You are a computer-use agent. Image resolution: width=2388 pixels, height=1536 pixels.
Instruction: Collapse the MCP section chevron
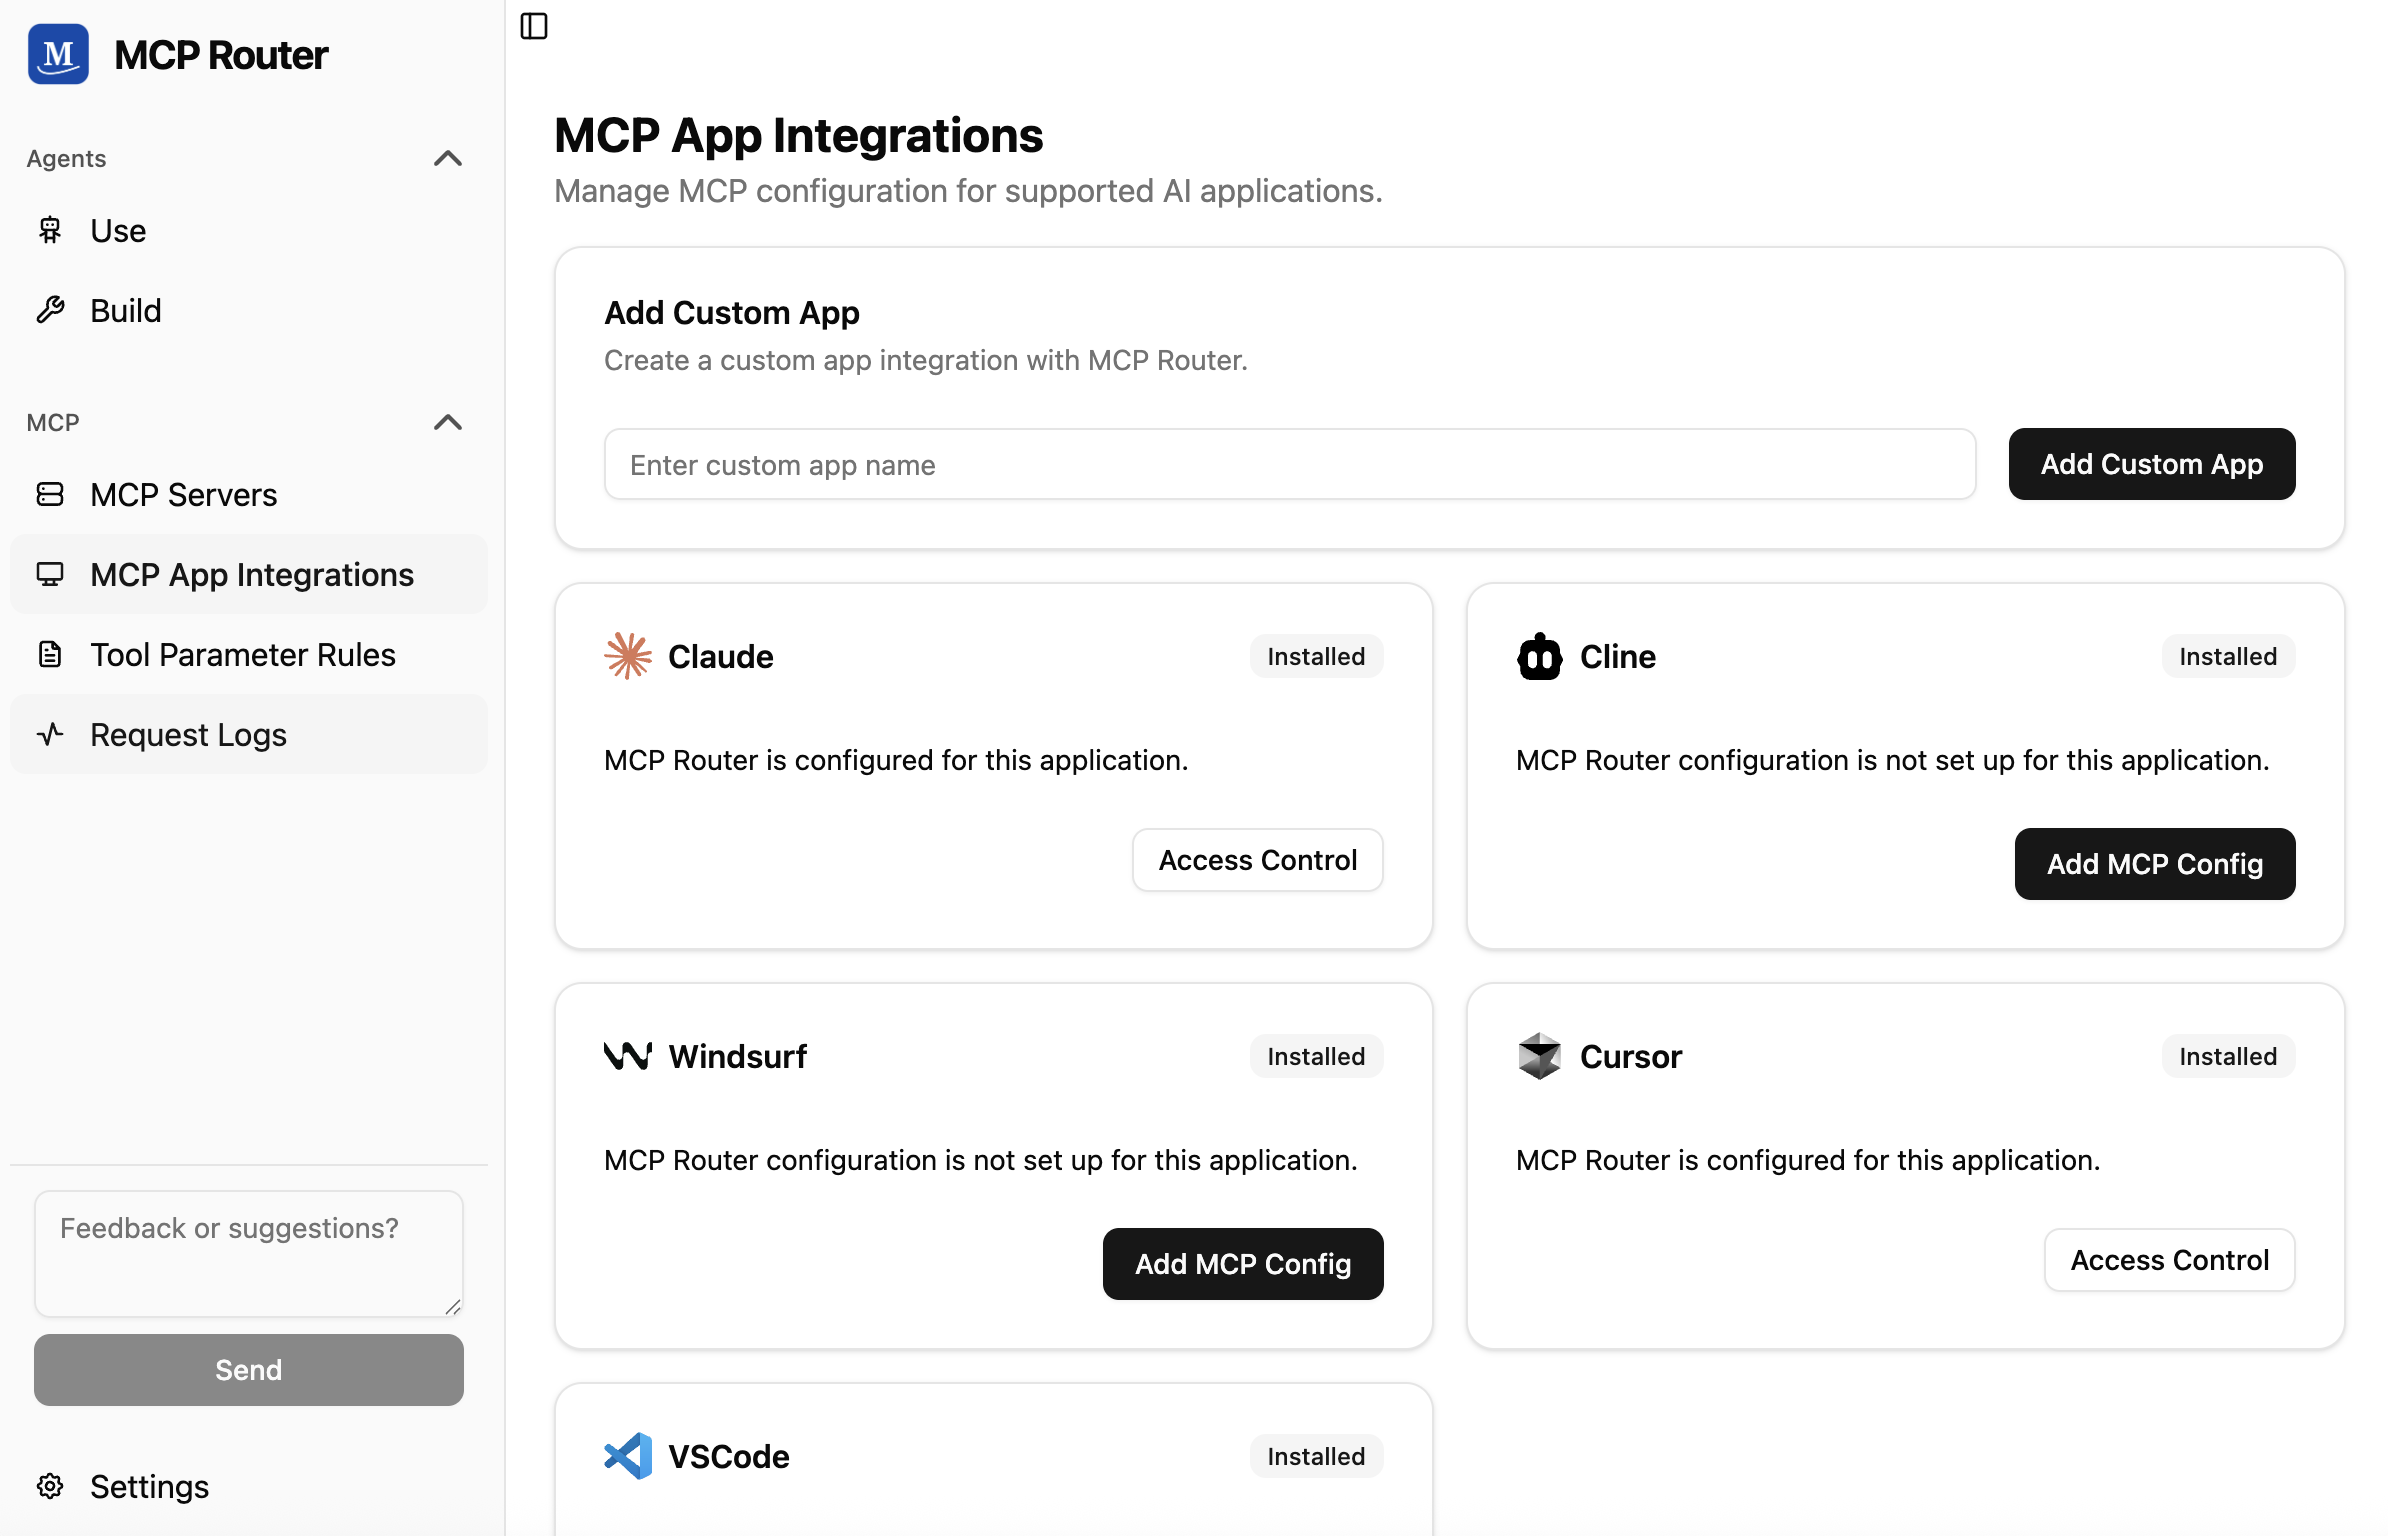click(447, 422)
